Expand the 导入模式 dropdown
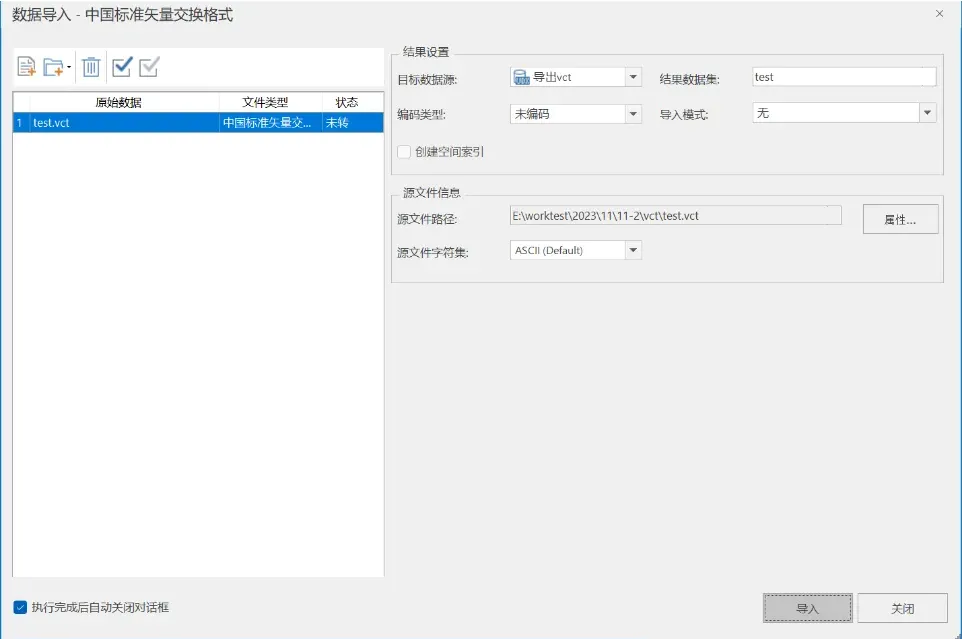The height and width of the screenshot is (639, 962). click(x=927, y=114)
